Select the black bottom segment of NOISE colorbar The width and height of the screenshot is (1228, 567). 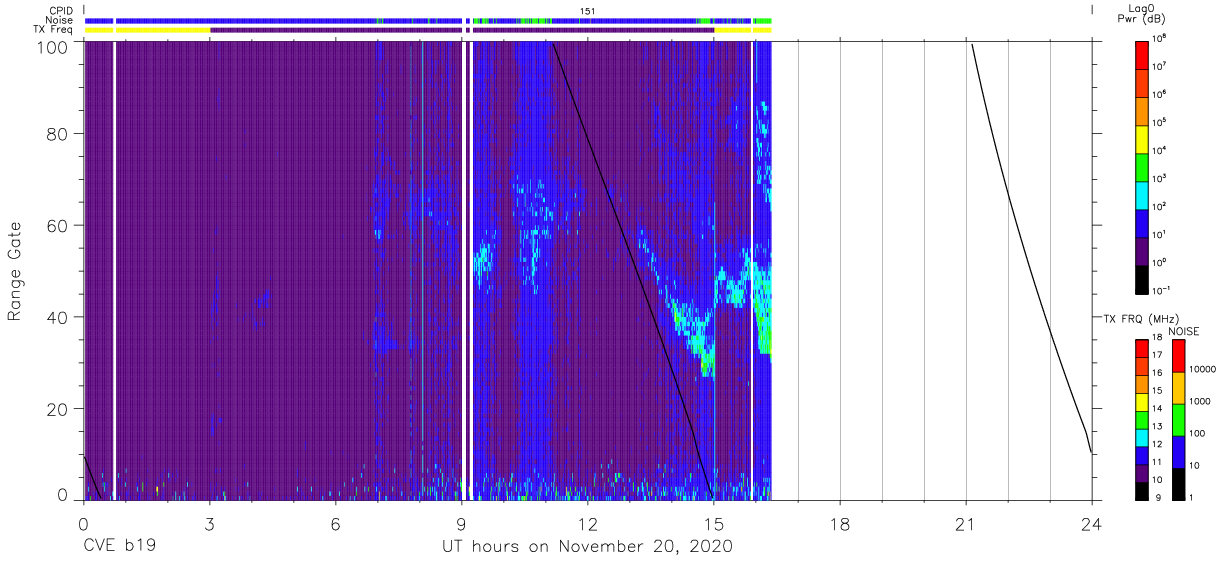coord(1178,484)
